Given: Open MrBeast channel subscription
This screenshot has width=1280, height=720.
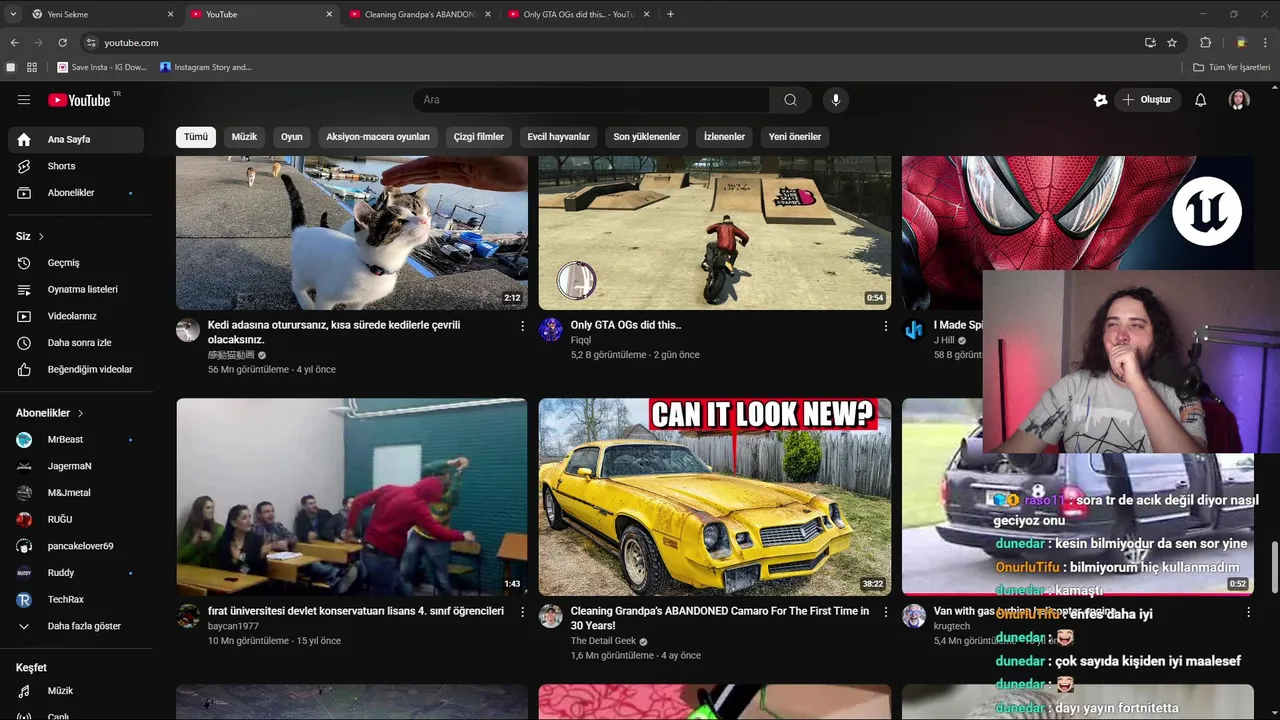Looking at the screenshot, I should 76,440.
